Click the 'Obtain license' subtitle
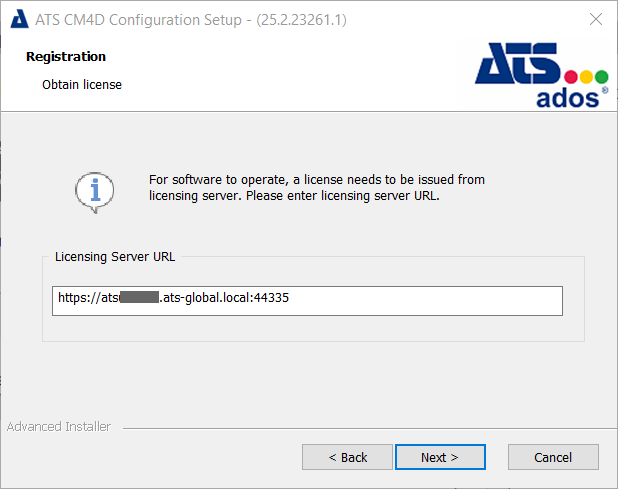Image resolution: width=618 pixels, height=489 pixels. 82,85
